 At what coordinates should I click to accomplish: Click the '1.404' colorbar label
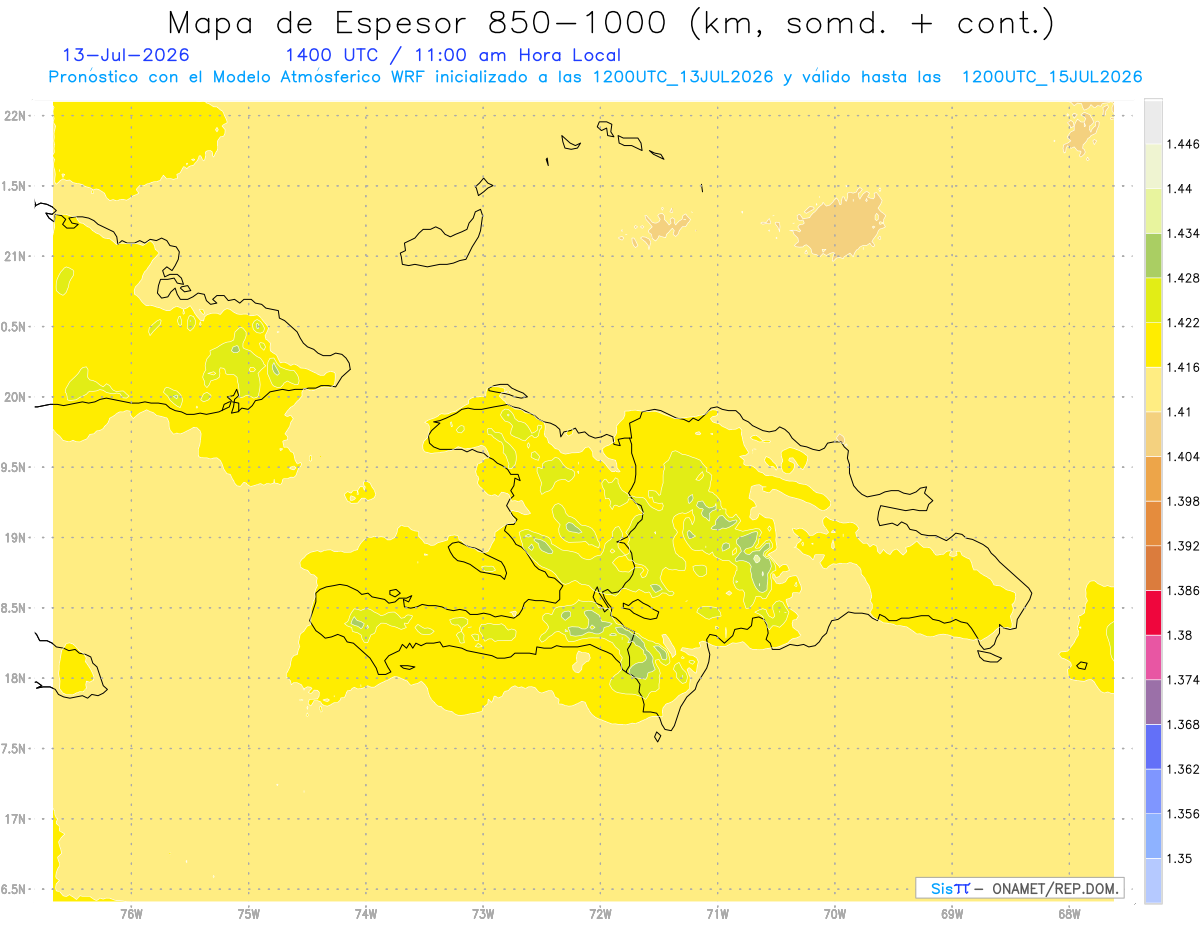click(x=1183, y=456)
